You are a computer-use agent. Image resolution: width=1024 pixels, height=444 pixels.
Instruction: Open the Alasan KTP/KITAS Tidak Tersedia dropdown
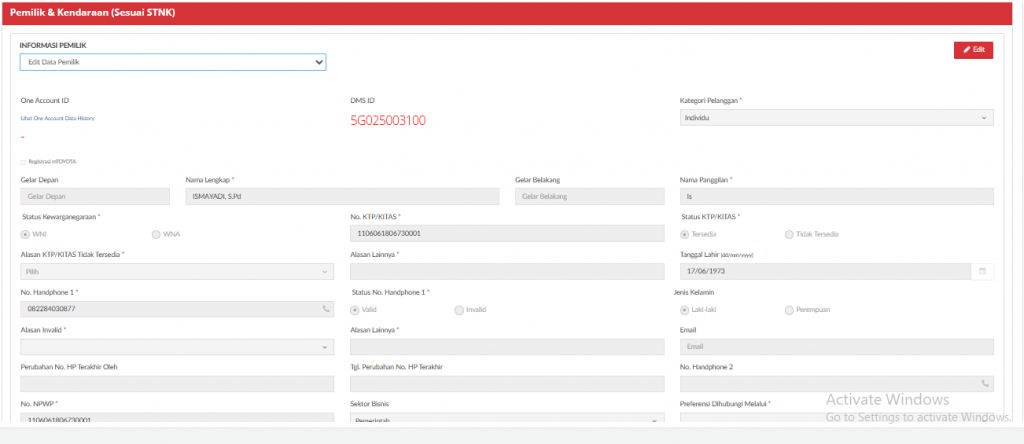(177, 272)
